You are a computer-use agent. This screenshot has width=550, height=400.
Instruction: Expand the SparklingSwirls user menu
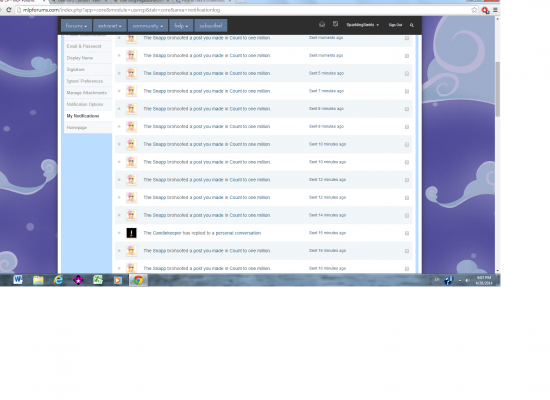[x=363, y=25]
